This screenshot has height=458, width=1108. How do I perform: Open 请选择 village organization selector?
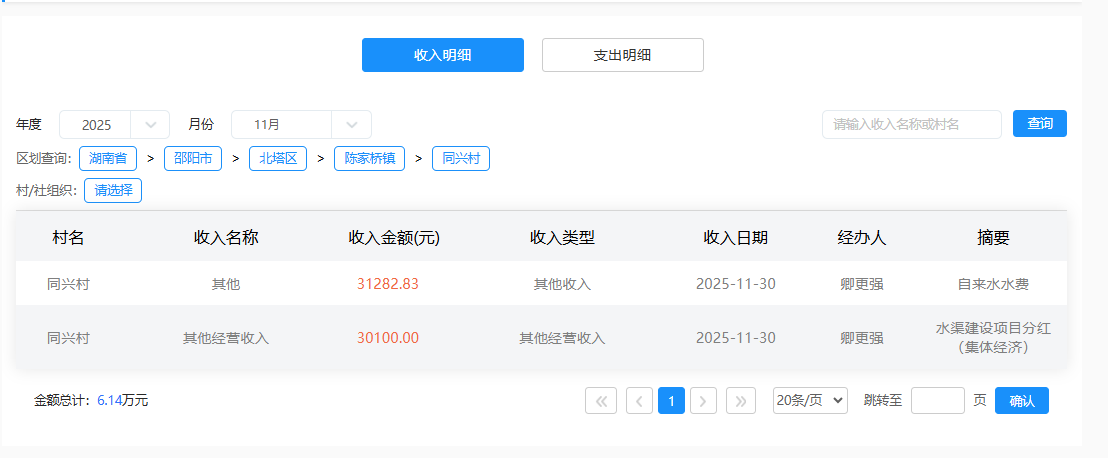click(113, 190)
